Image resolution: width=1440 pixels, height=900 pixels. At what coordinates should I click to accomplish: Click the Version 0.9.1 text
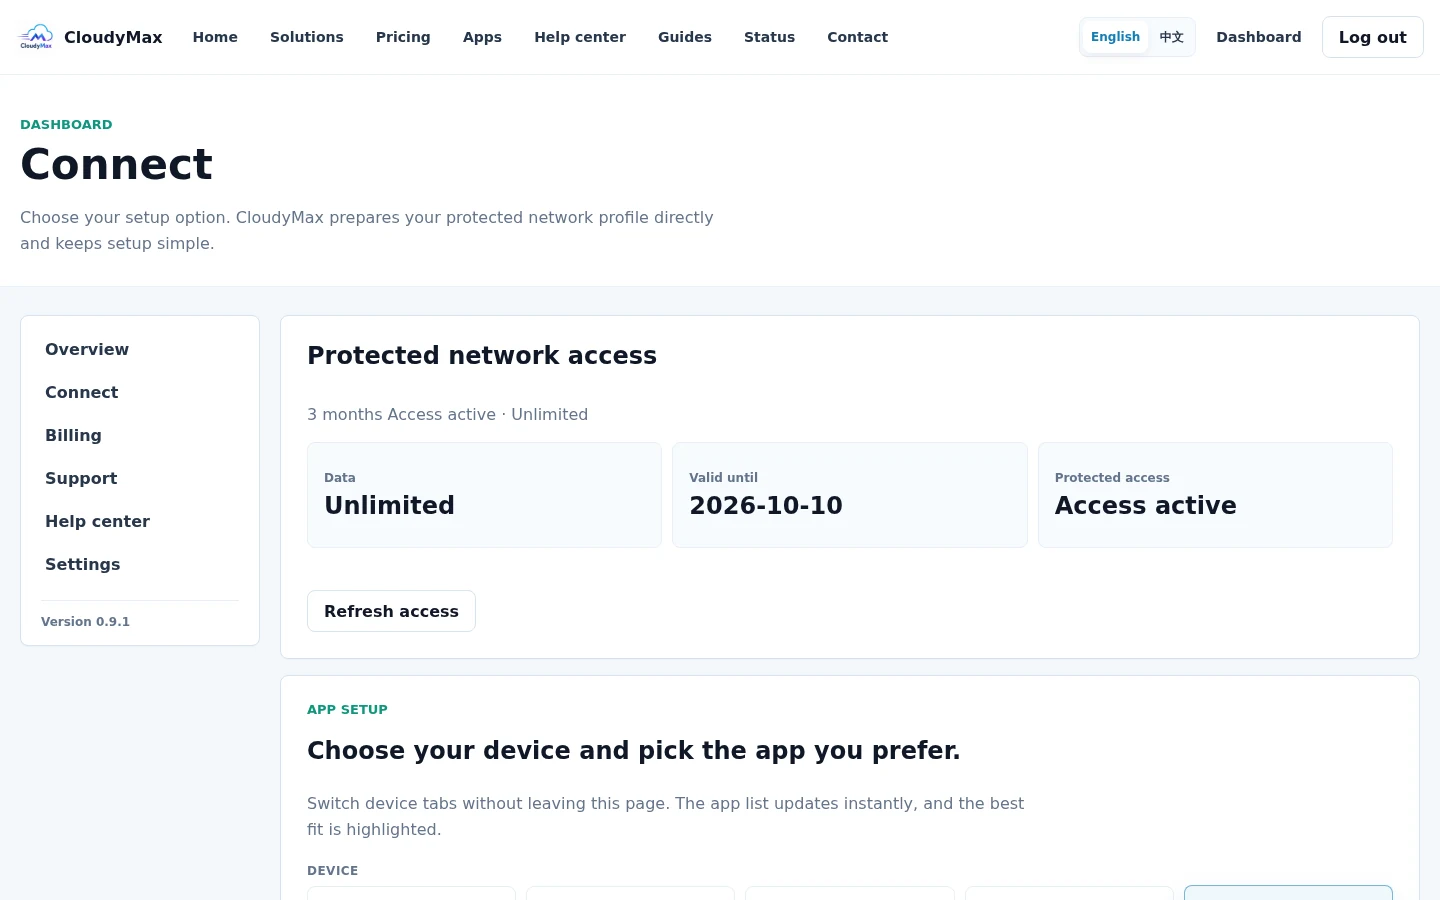click(85, 621)
